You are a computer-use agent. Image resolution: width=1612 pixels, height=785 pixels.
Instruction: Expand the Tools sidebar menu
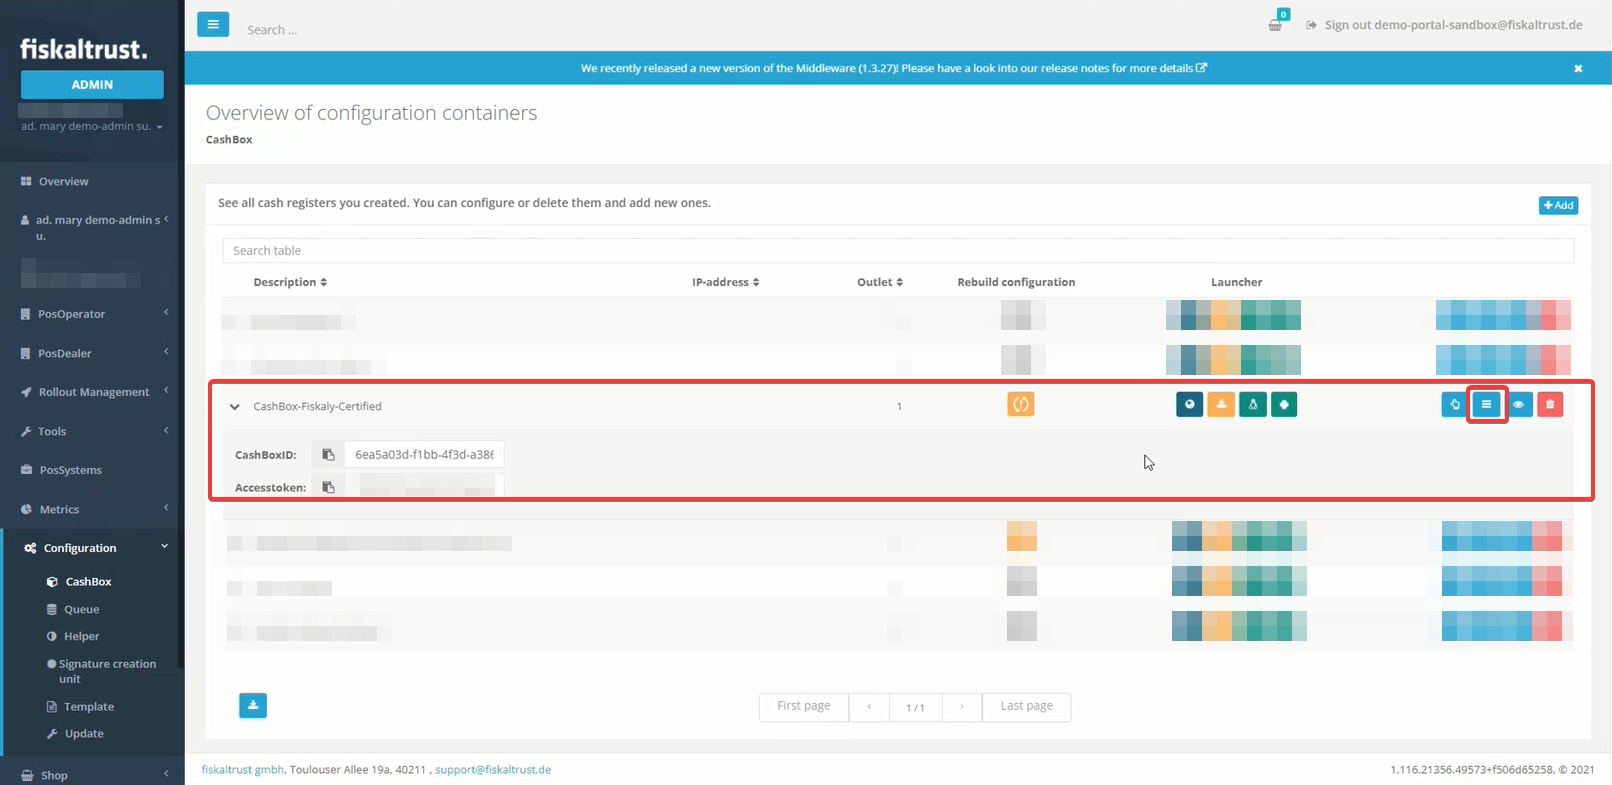coord(92,431)
